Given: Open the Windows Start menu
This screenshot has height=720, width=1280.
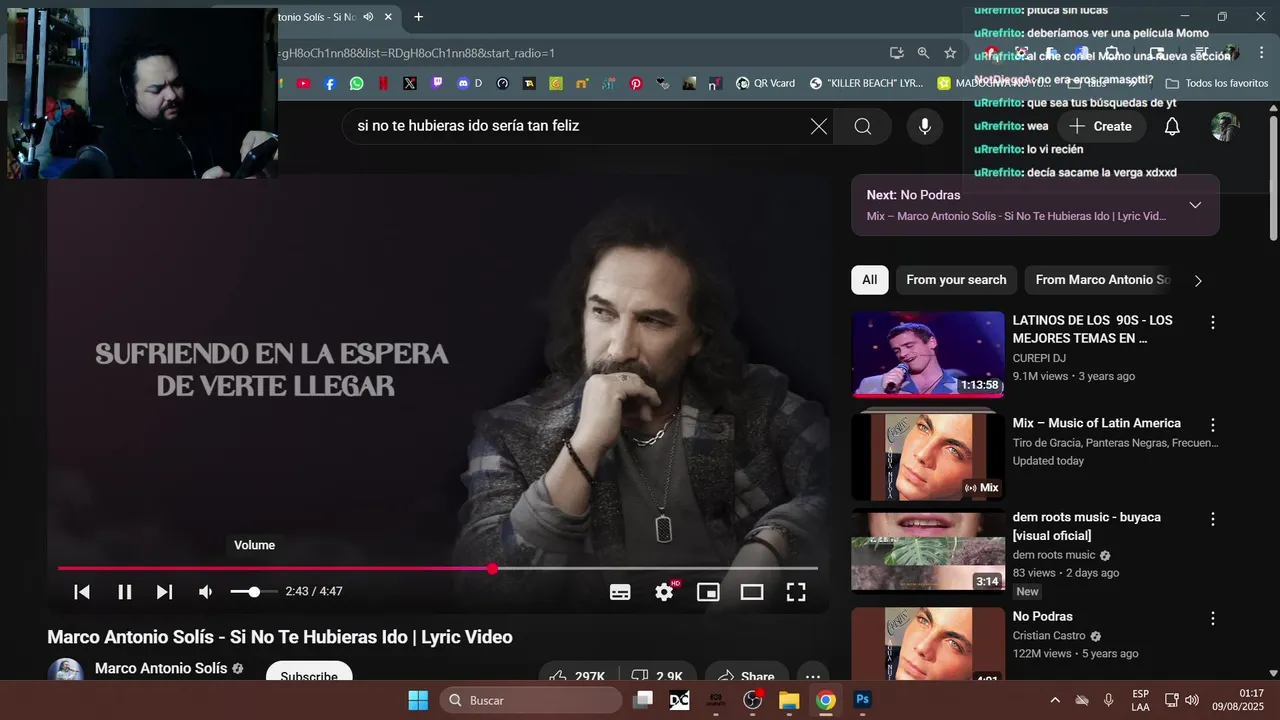Looking at the screenshot, I should (x=418, y=700).
